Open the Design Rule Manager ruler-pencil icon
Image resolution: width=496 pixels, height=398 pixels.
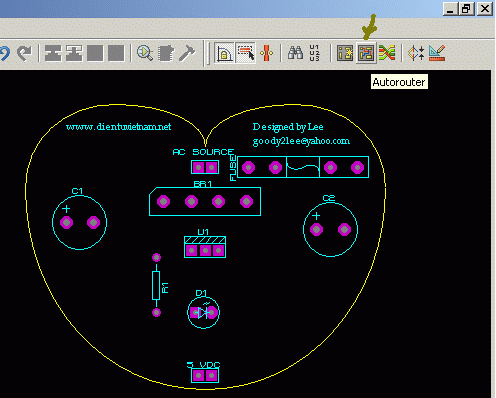click(x=437, y=53)
